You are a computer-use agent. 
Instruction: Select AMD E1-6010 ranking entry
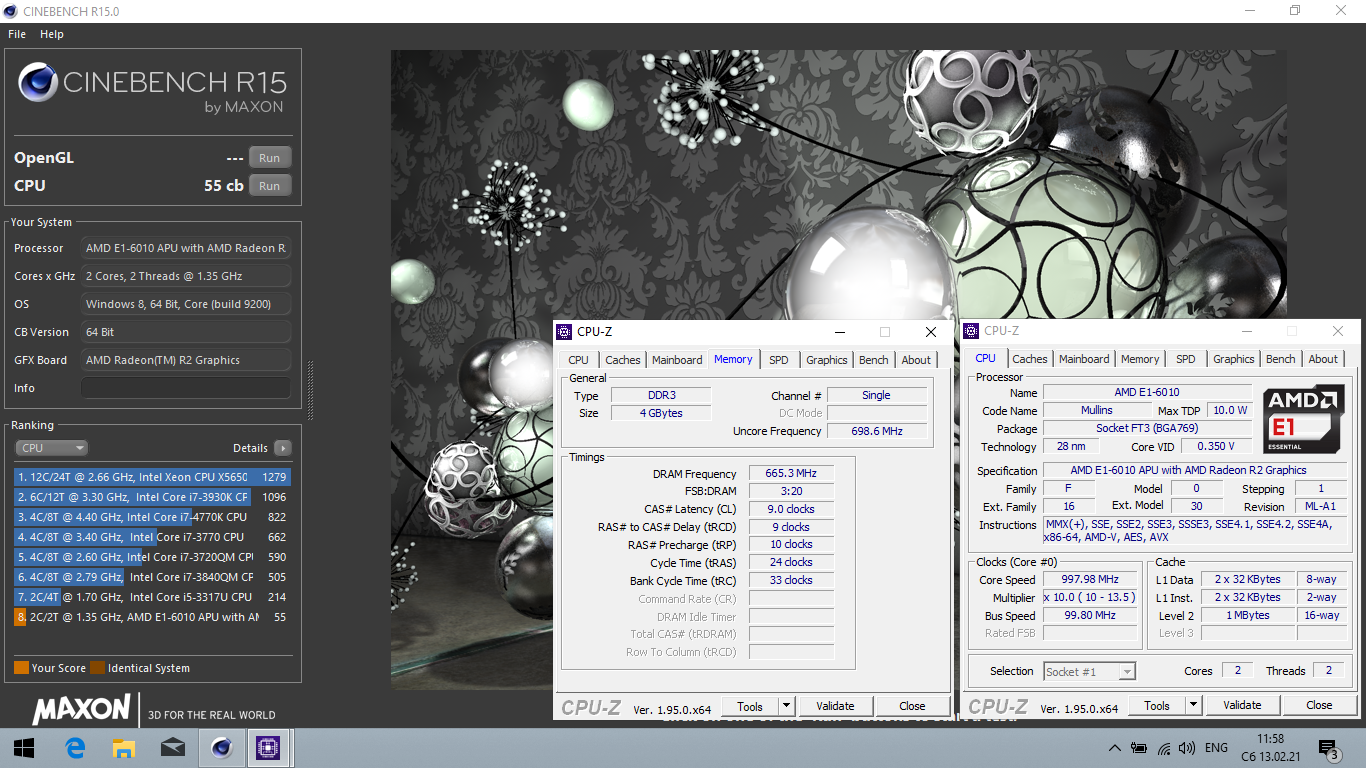(152, 617)
